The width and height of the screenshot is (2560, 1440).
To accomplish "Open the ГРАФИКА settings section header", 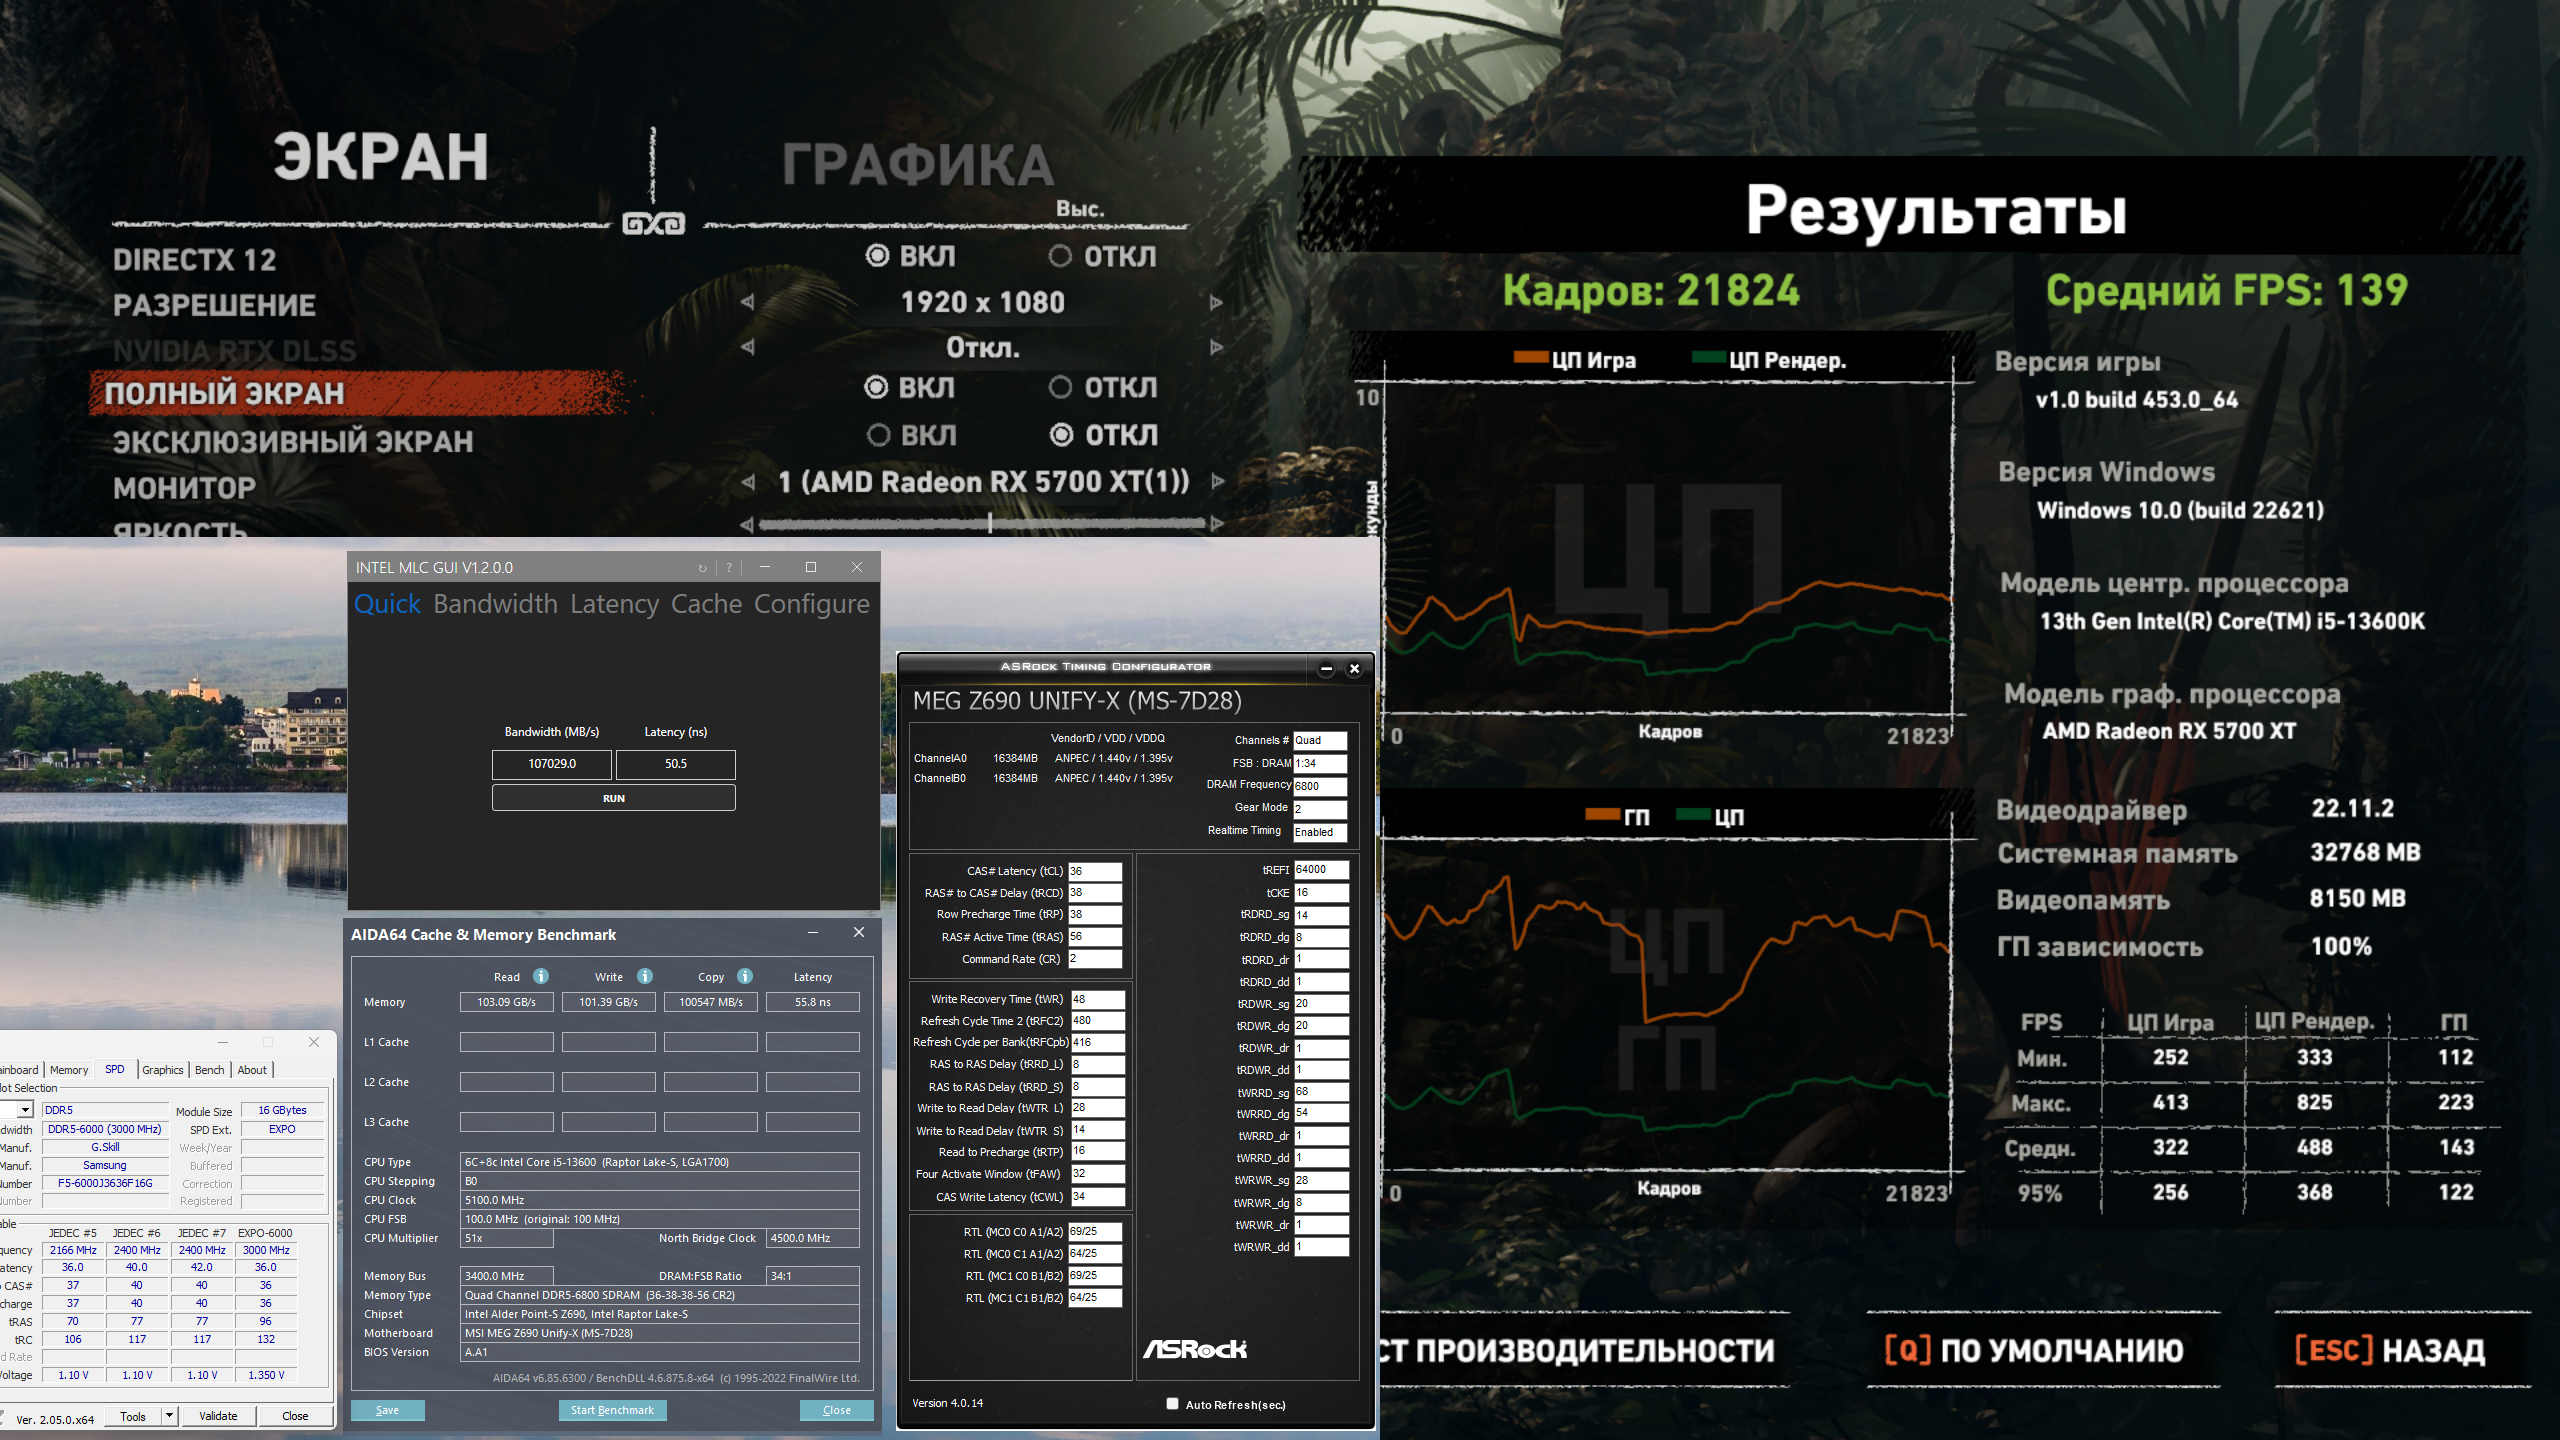I will (918, 165).
